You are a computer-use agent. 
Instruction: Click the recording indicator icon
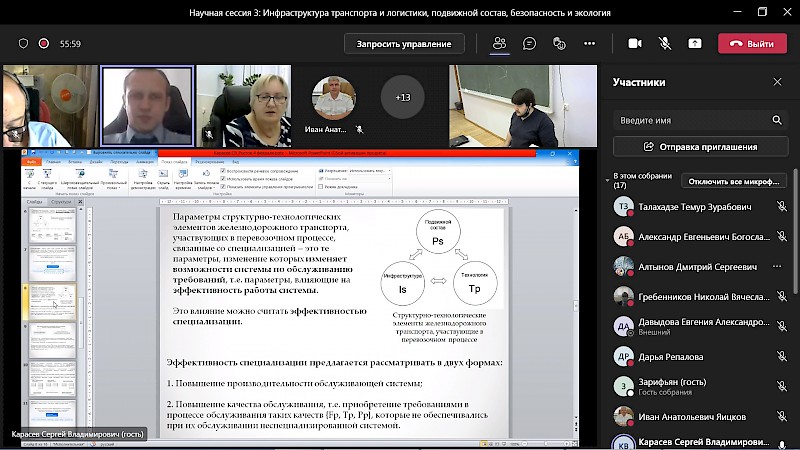[44, 44]
